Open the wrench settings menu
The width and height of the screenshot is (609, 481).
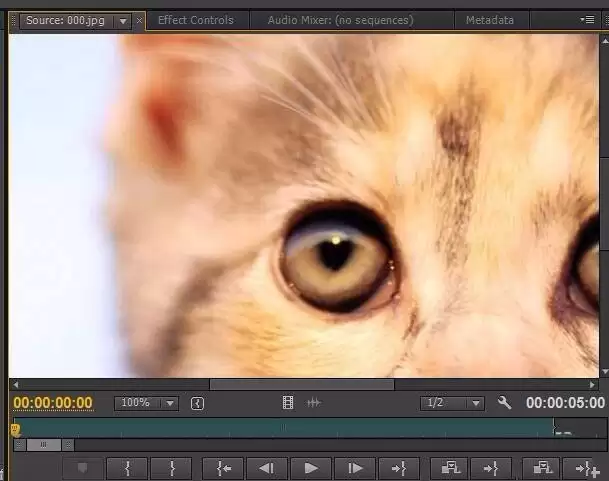point(504,403)
